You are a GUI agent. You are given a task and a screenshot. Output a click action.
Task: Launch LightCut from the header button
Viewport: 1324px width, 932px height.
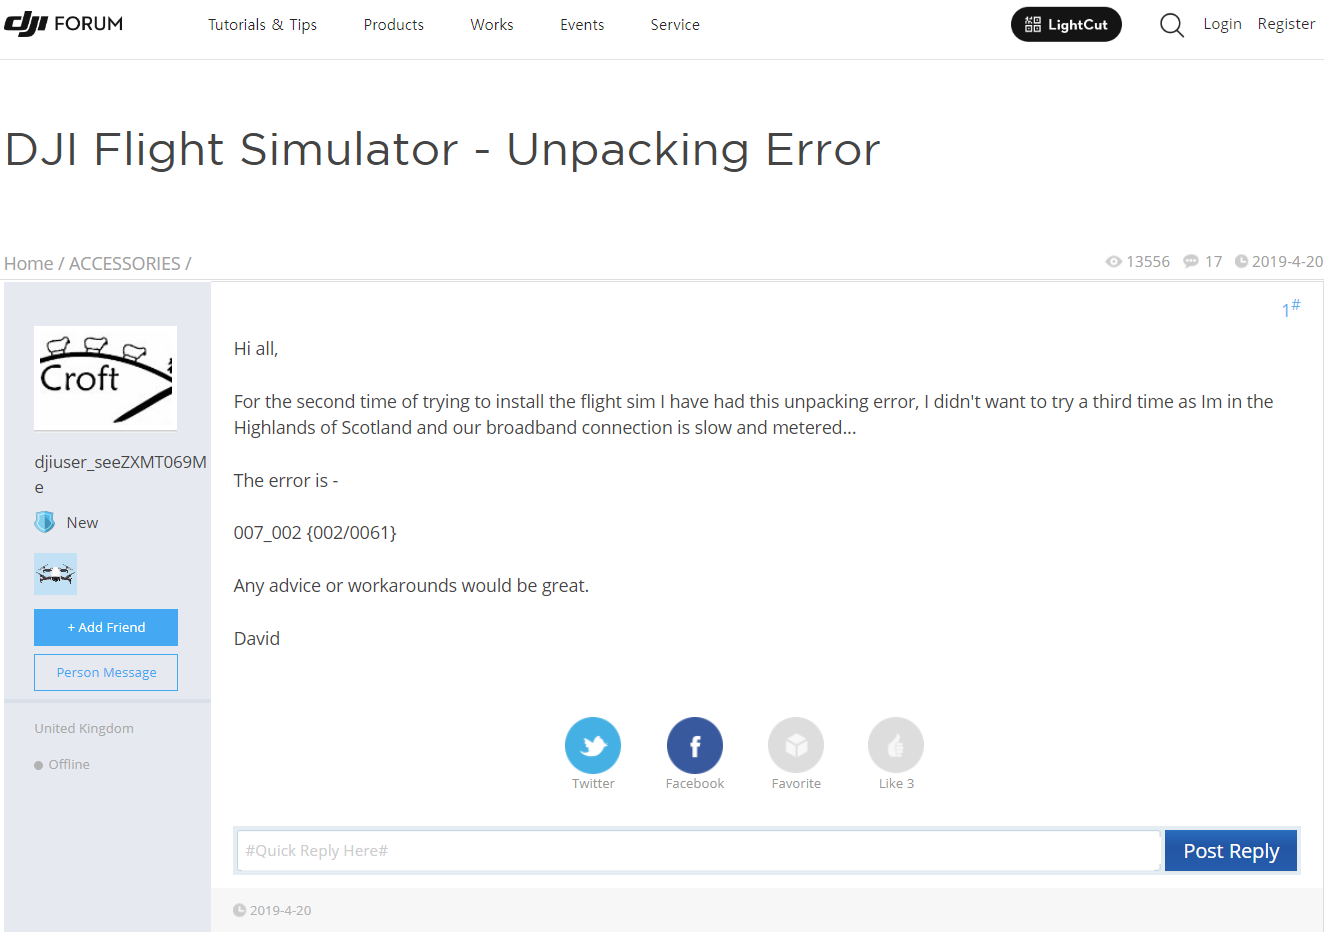click(x=1066, y=25)
